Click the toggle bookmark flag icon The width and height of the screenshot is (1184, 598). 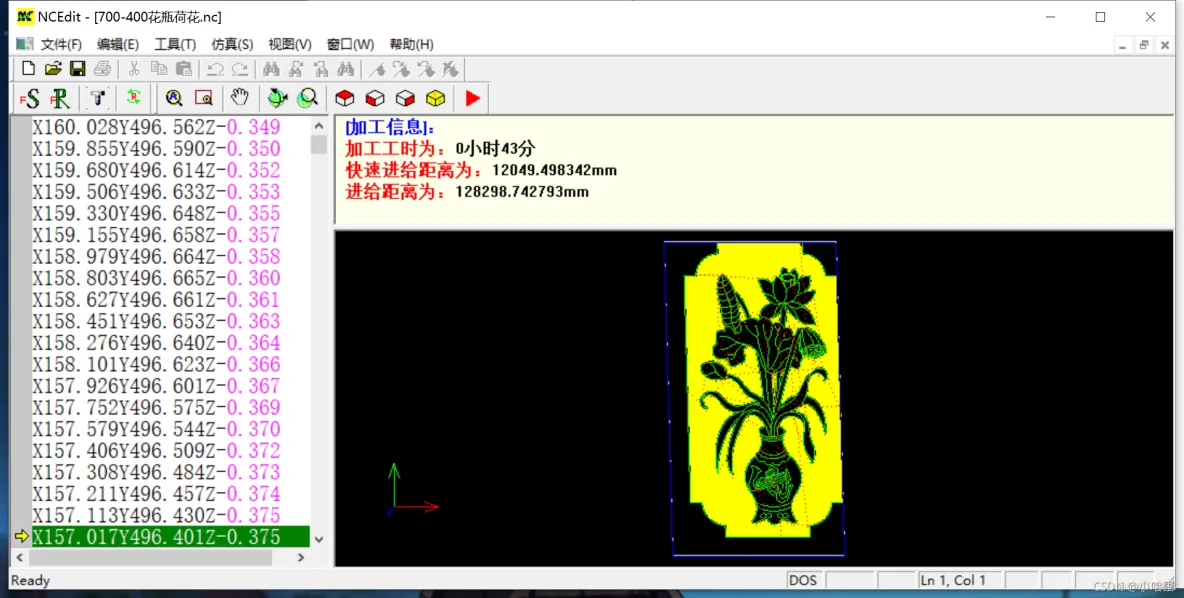pyautogui.click(x=378, y=69)
